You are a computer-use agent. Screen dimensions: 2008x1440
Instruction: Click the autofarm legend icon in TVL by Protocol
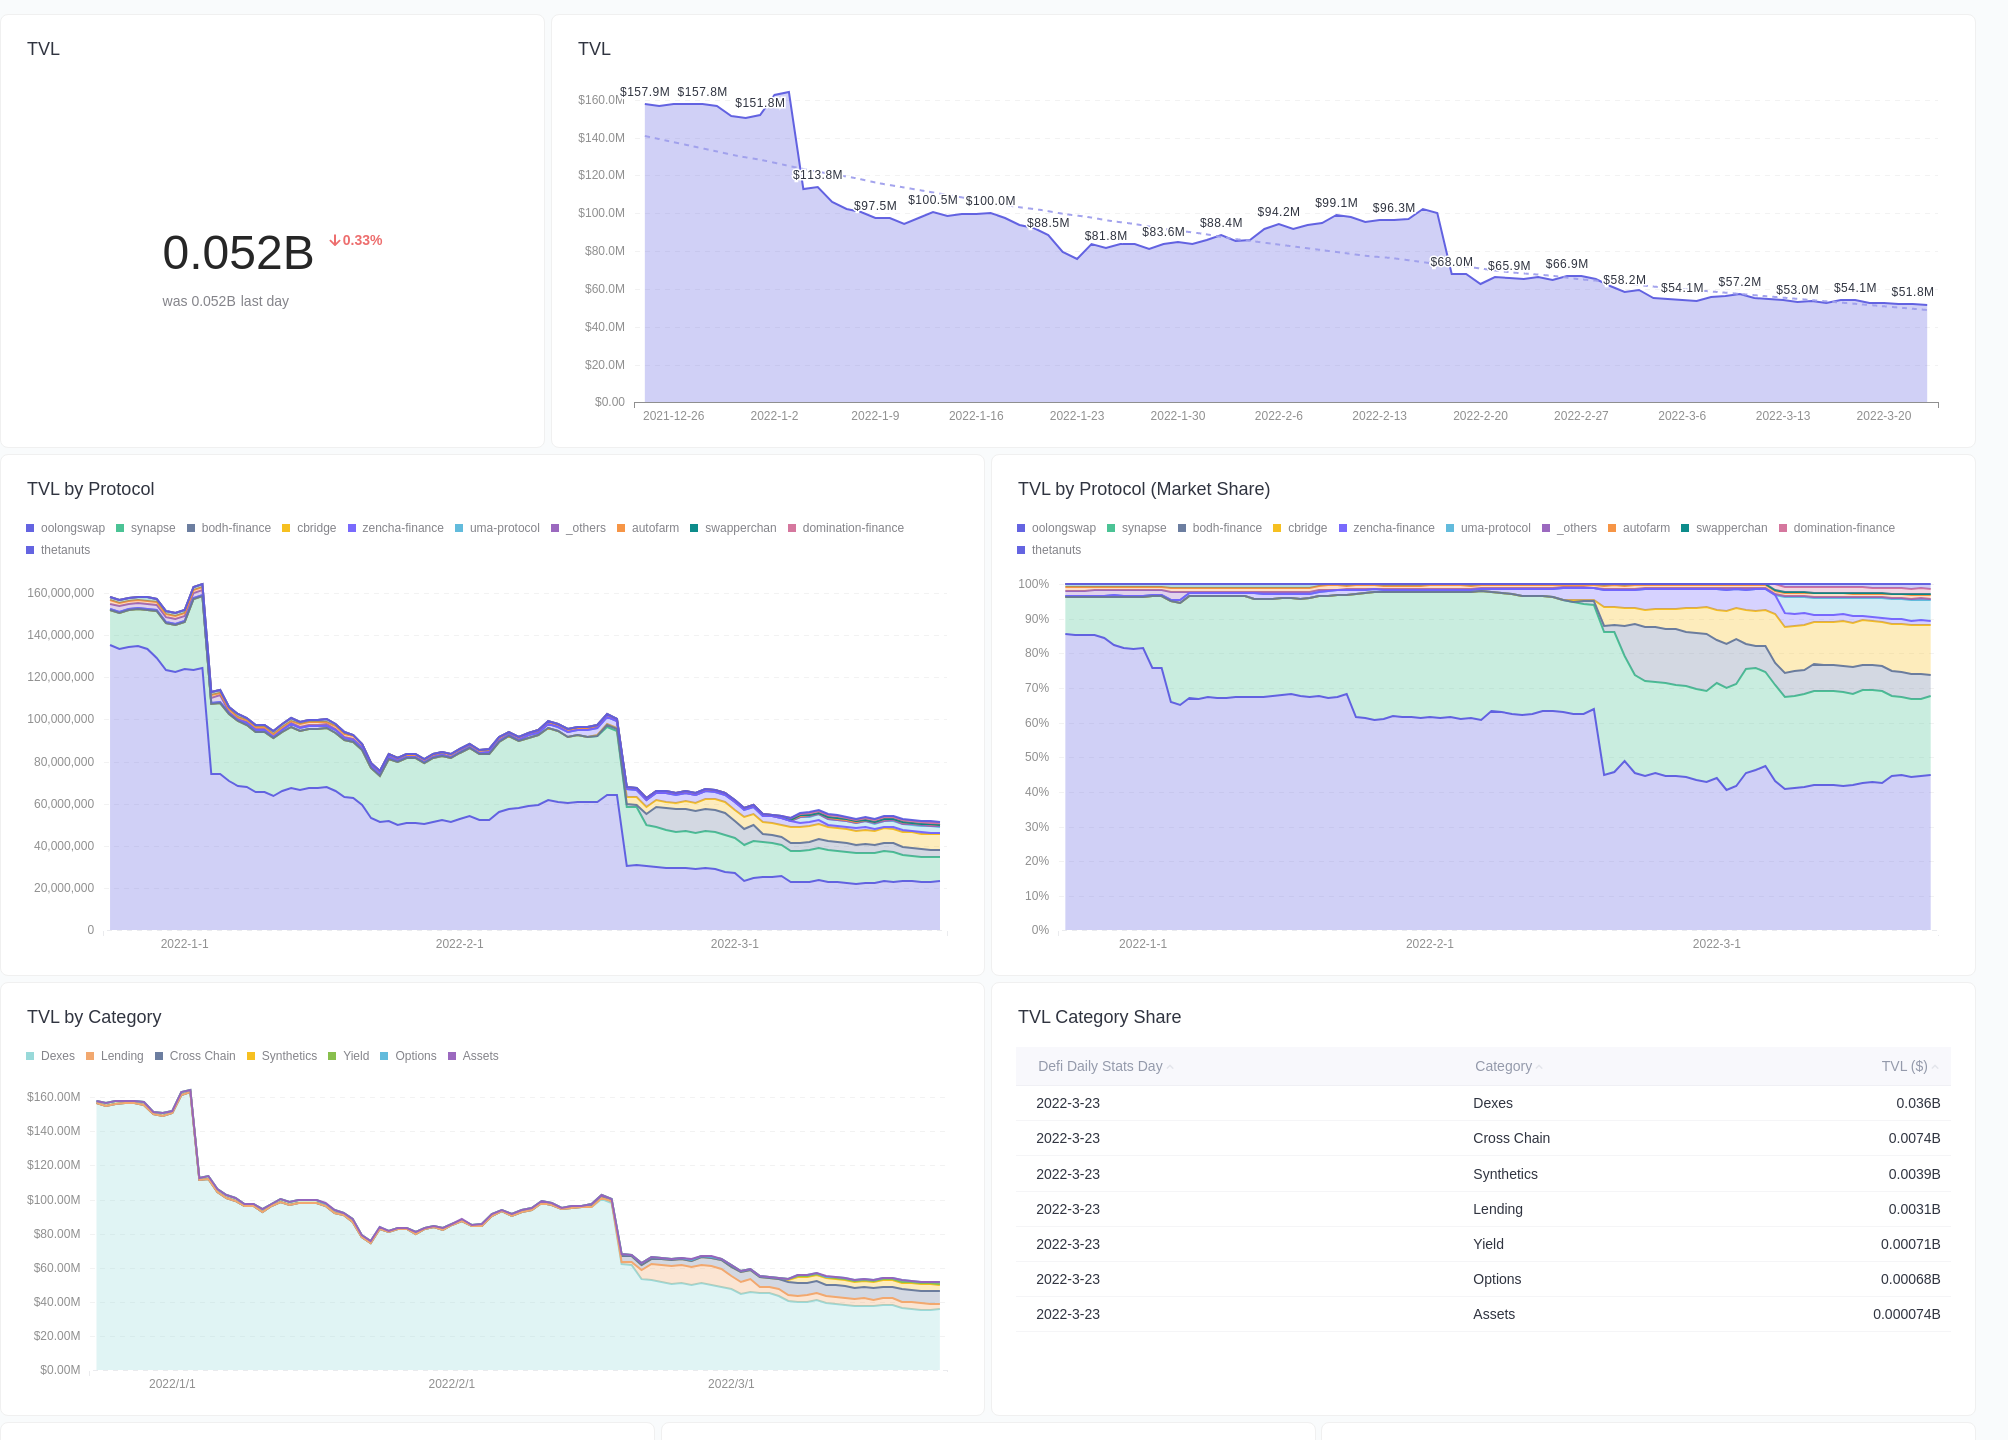click(621, 527)
